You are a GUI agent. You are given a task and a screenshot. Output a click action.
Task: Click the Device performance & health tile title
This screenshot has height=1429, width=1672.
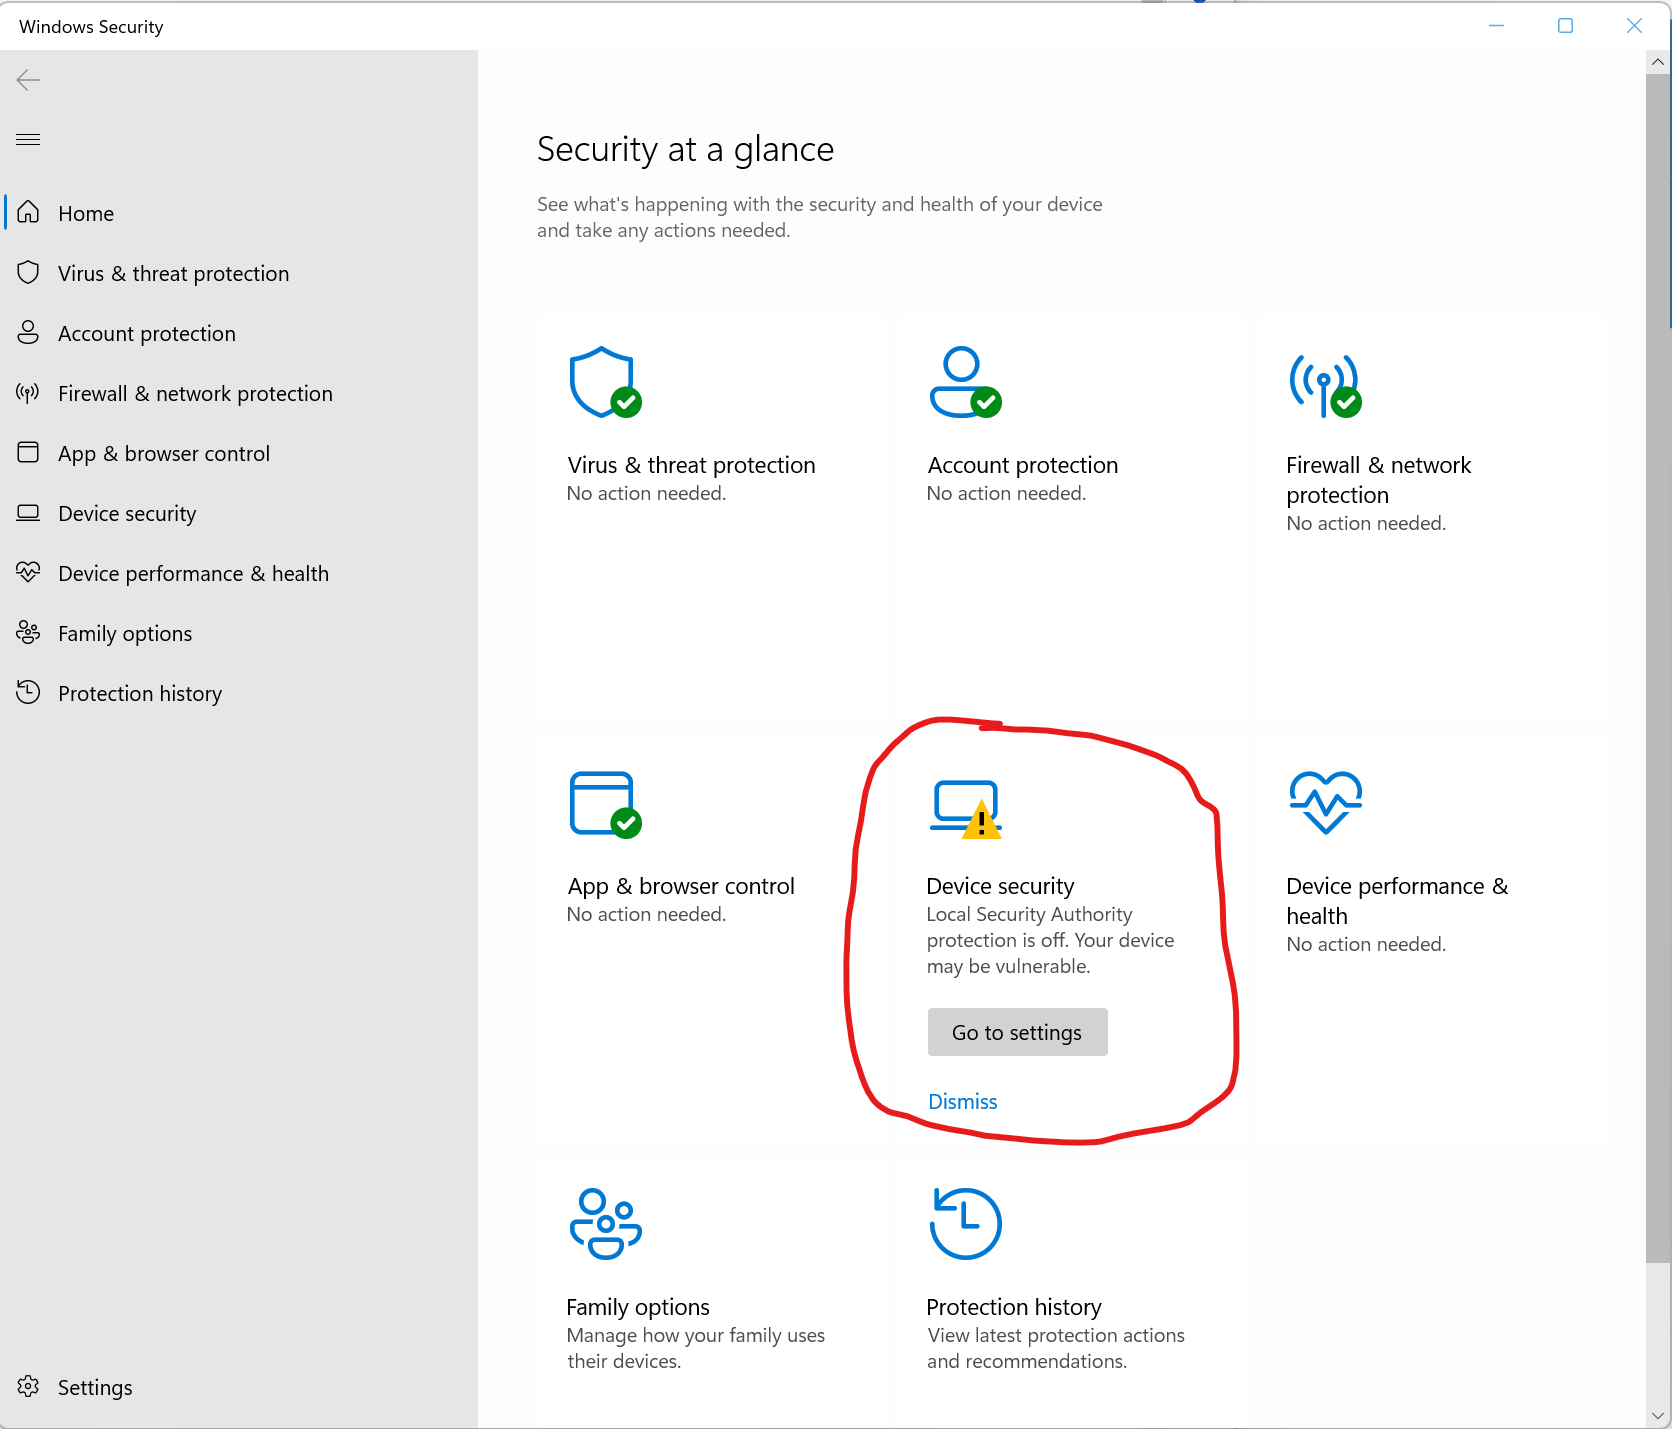tap(1397, 901)
